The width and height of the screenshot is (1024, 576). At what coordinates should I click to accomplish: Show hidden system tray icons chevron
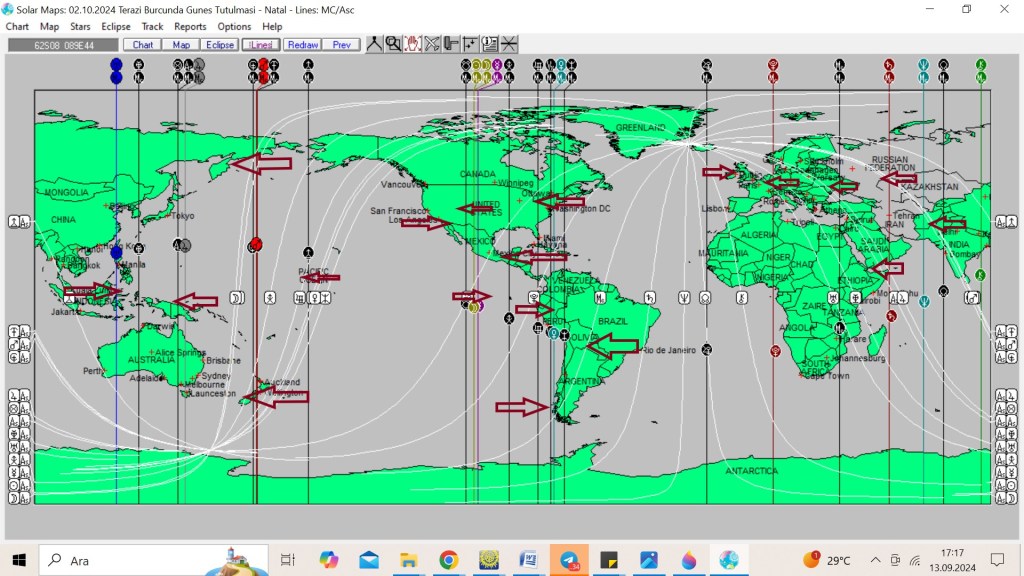point(876,560)
